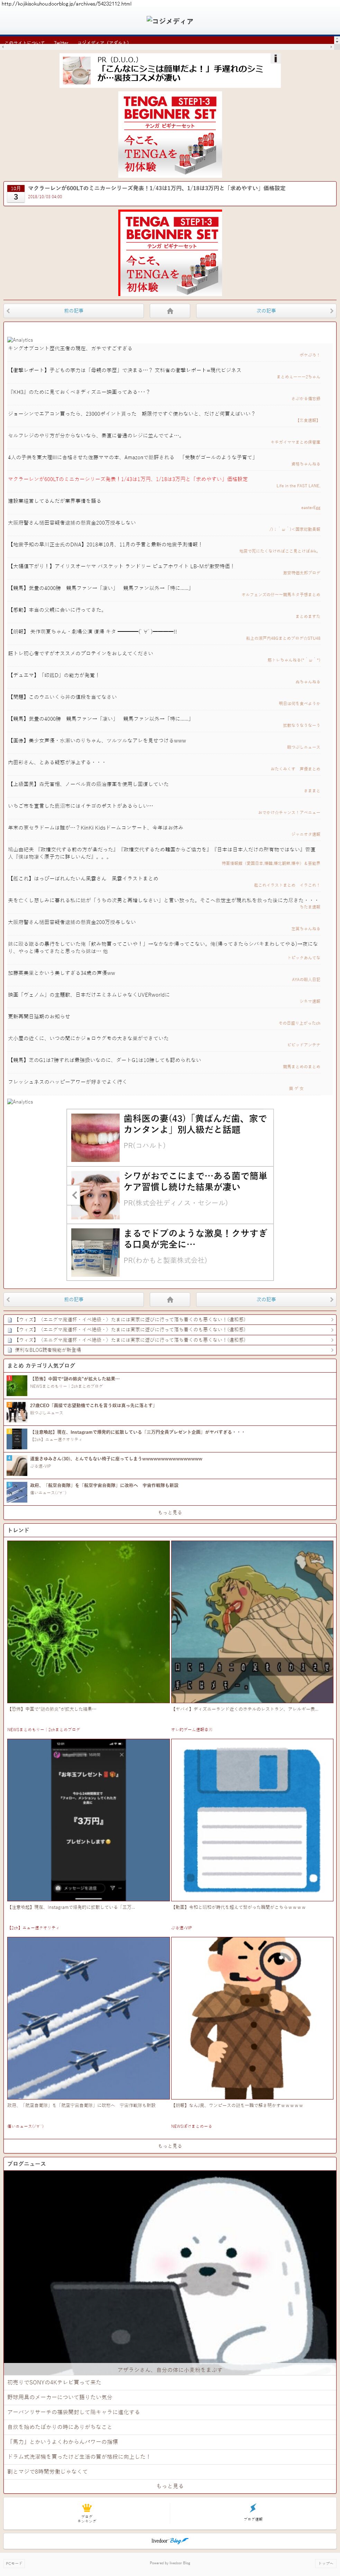This screenshot has height=2576, width=340.
Task: Open the green virus trend image
Action: pyautogui.click(x=88, y=1622)
